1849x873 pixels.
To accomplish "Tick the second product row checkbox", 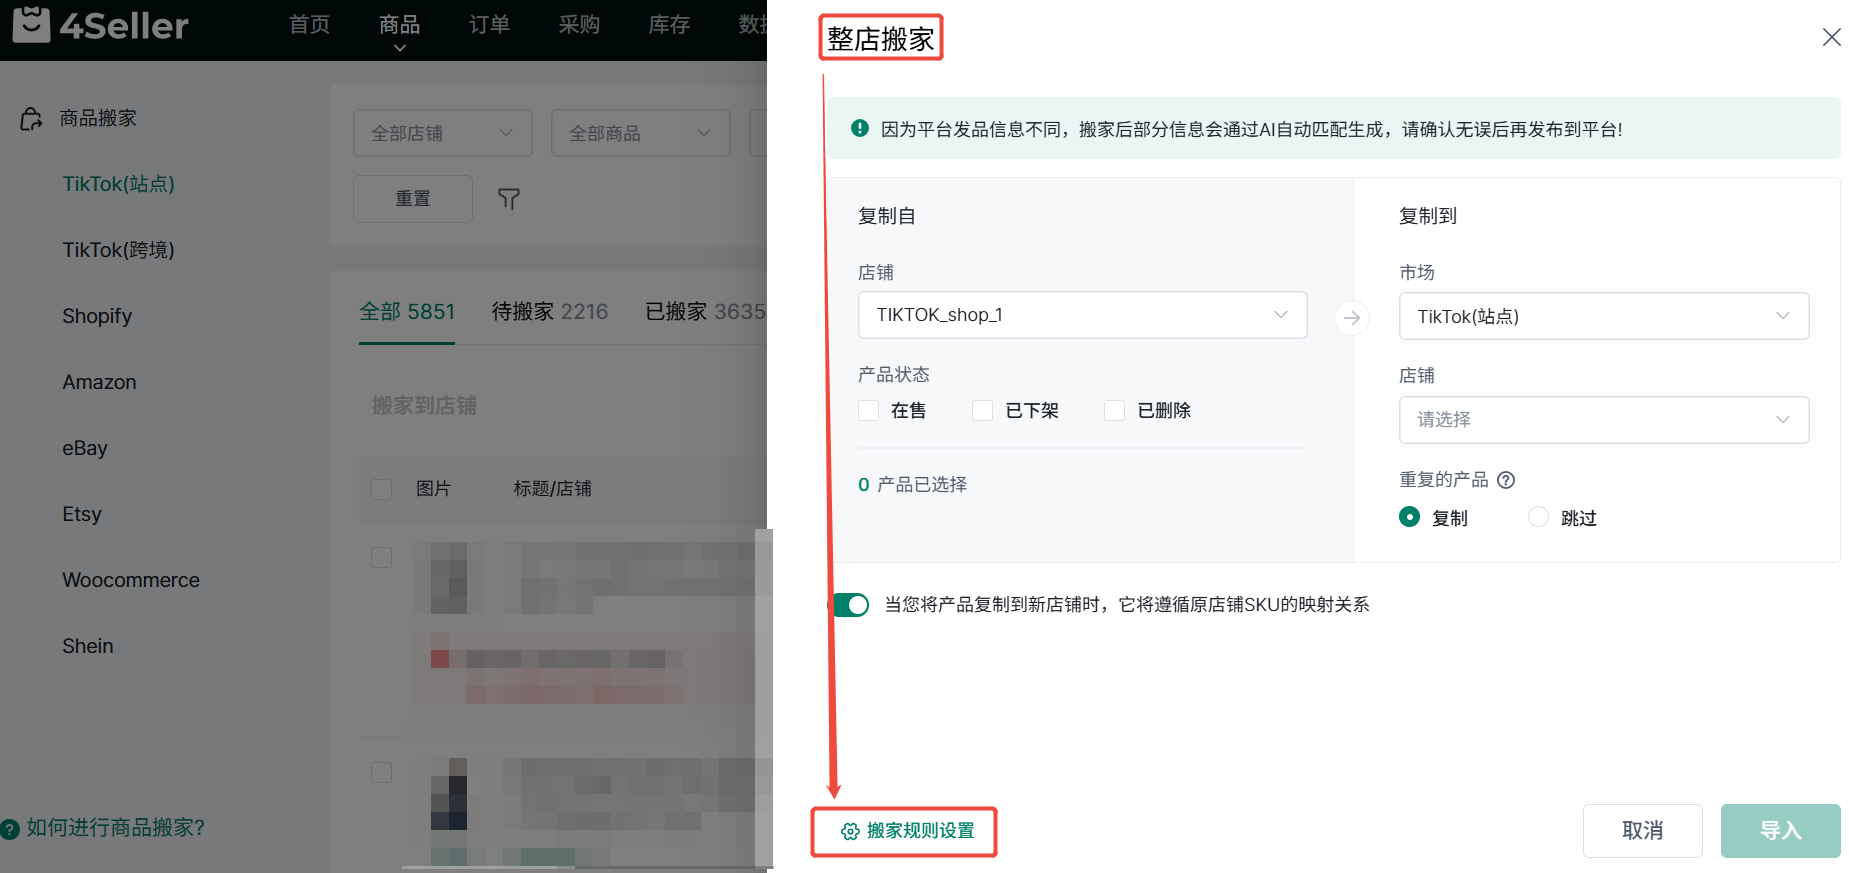I will coord(381,772).
